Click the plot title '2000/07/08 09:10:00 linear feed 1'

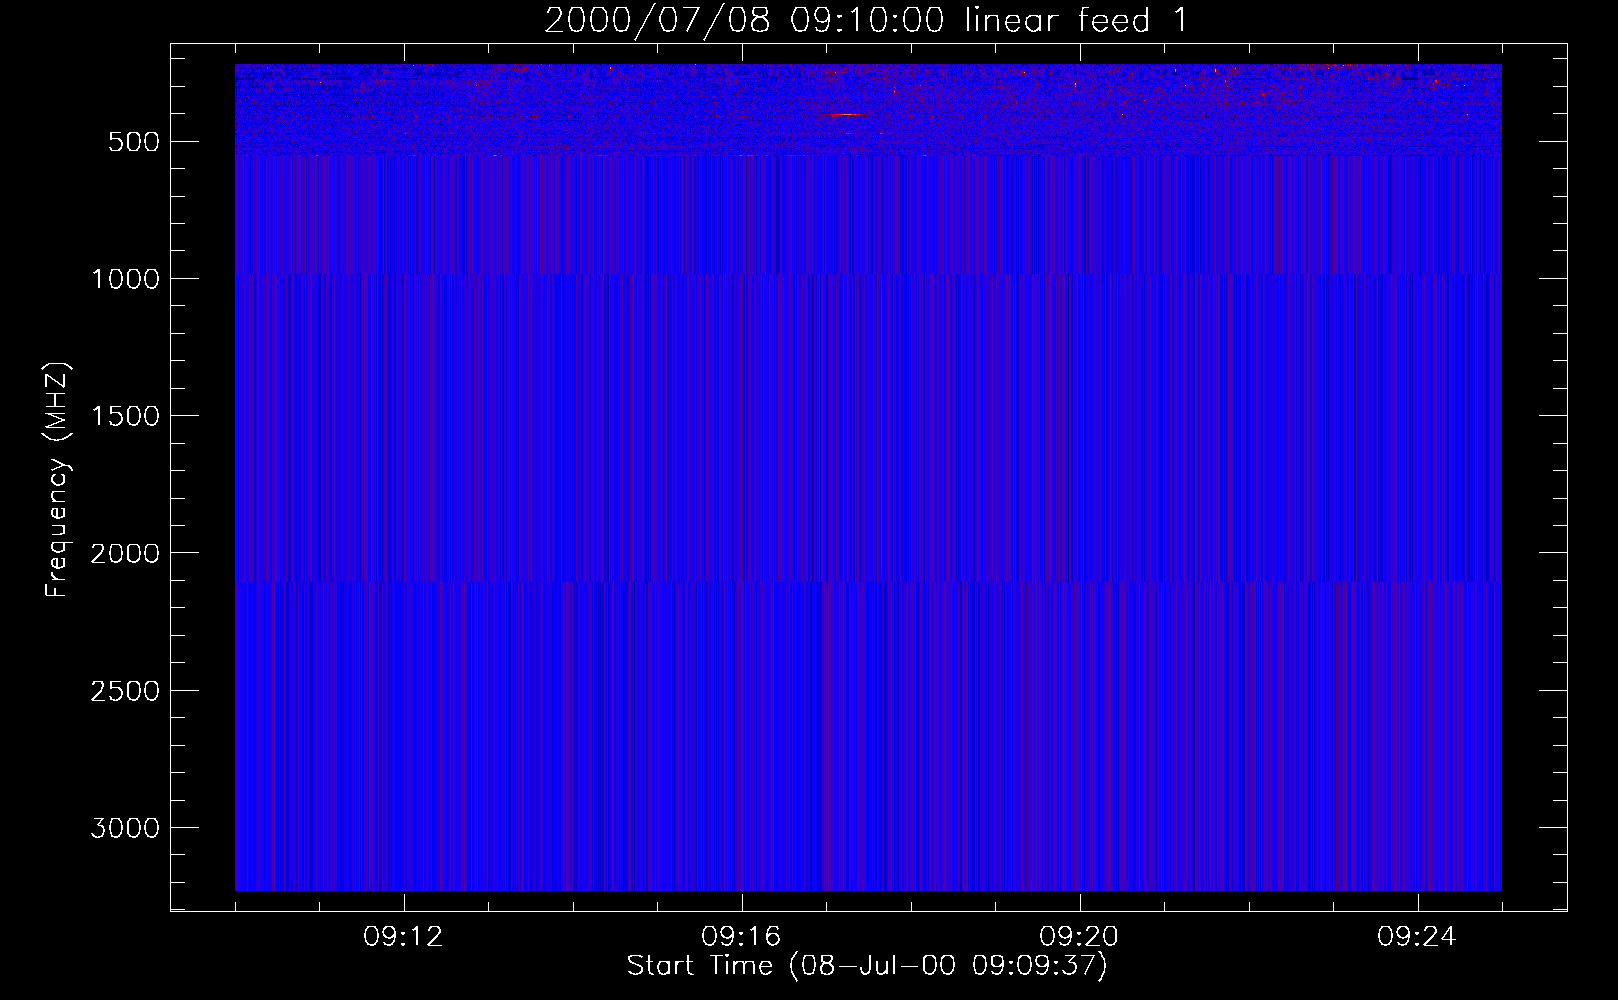tap(867, 20)
